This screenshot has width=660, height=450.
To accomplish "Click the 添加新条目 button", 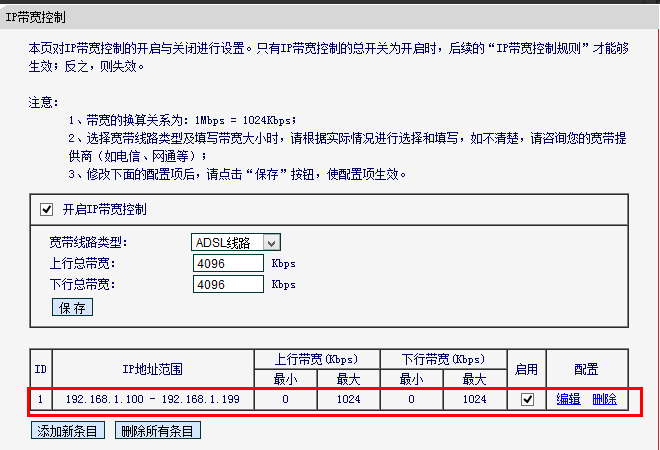I will coord(68,431).
